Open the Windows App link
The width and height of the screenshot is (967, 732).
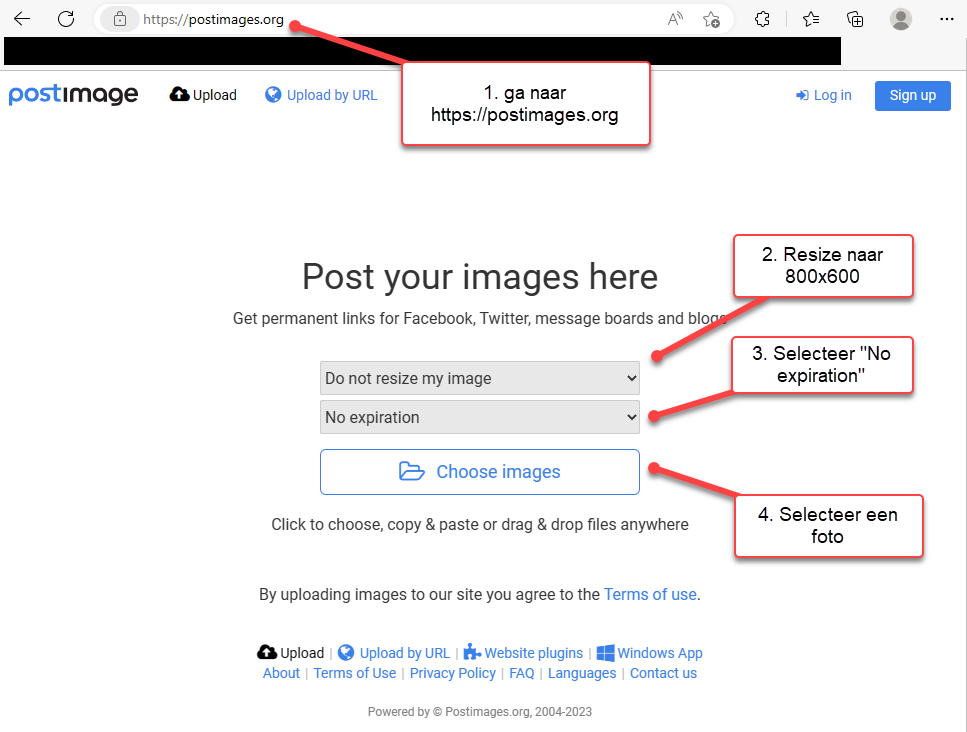[660, 653]
